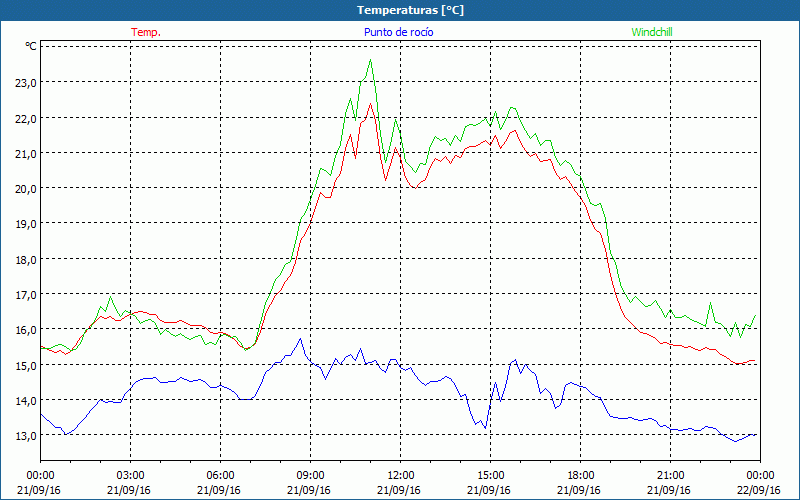The width and height of the screenshot is (800, 500).
Task: Click the 16,0 y-axis value
Action: (x=26, y=330)
